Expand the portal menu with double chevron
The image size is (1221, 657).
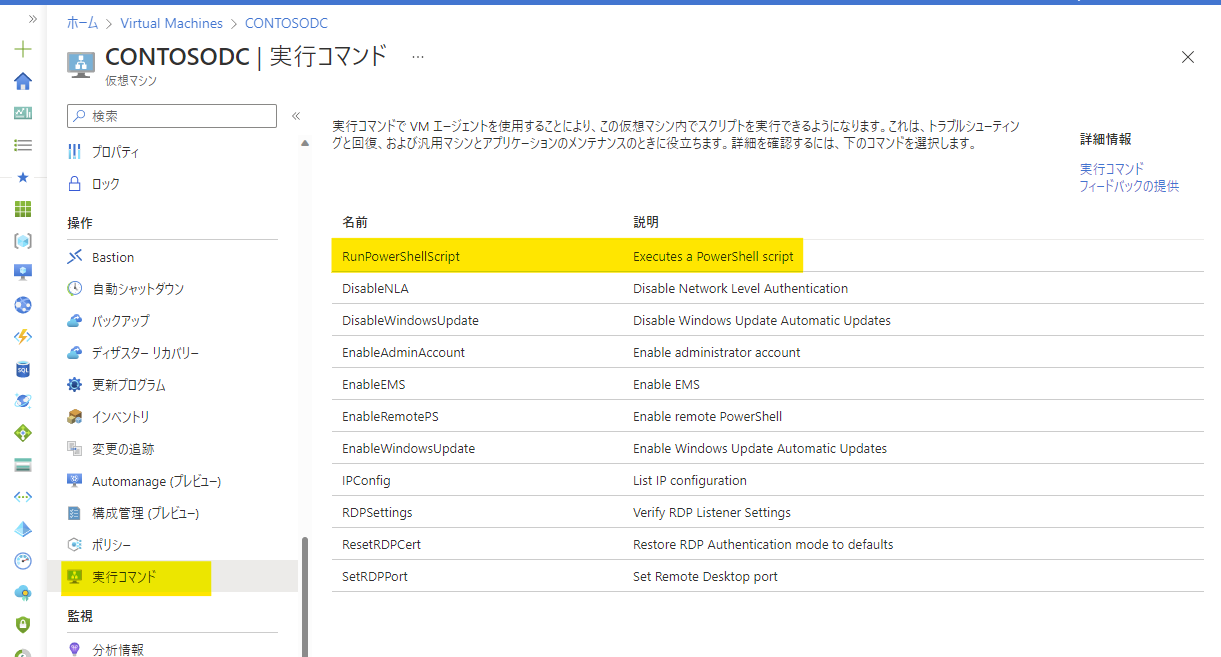click(x=32, y=18)
